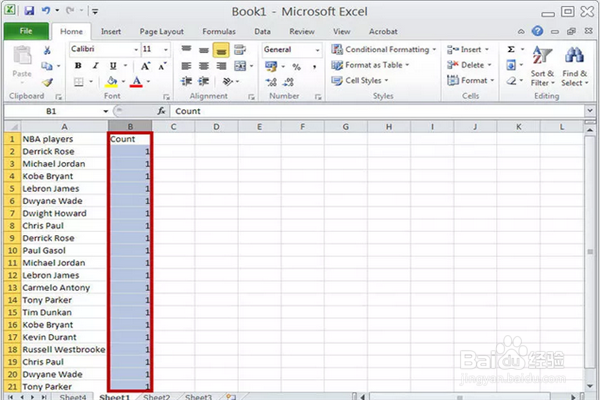The height and width of the screenshot is (400, 600).
Task: Select Middle Align icon
Action: [204, 50]
